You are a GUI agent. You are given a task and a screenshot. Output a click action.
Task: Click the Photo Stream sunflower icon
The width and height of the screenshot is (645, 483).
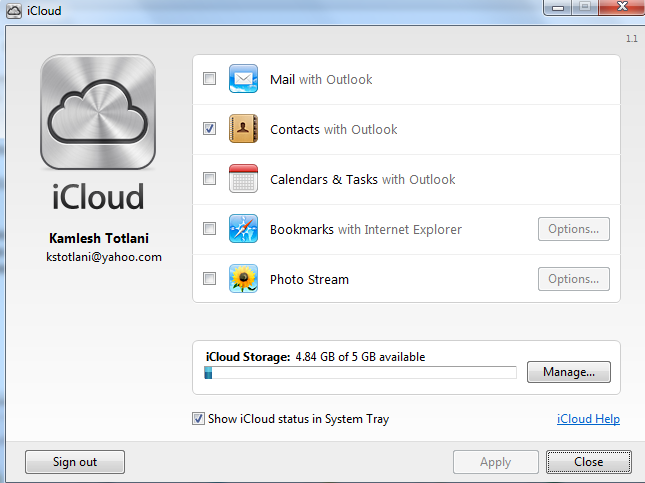243,279
